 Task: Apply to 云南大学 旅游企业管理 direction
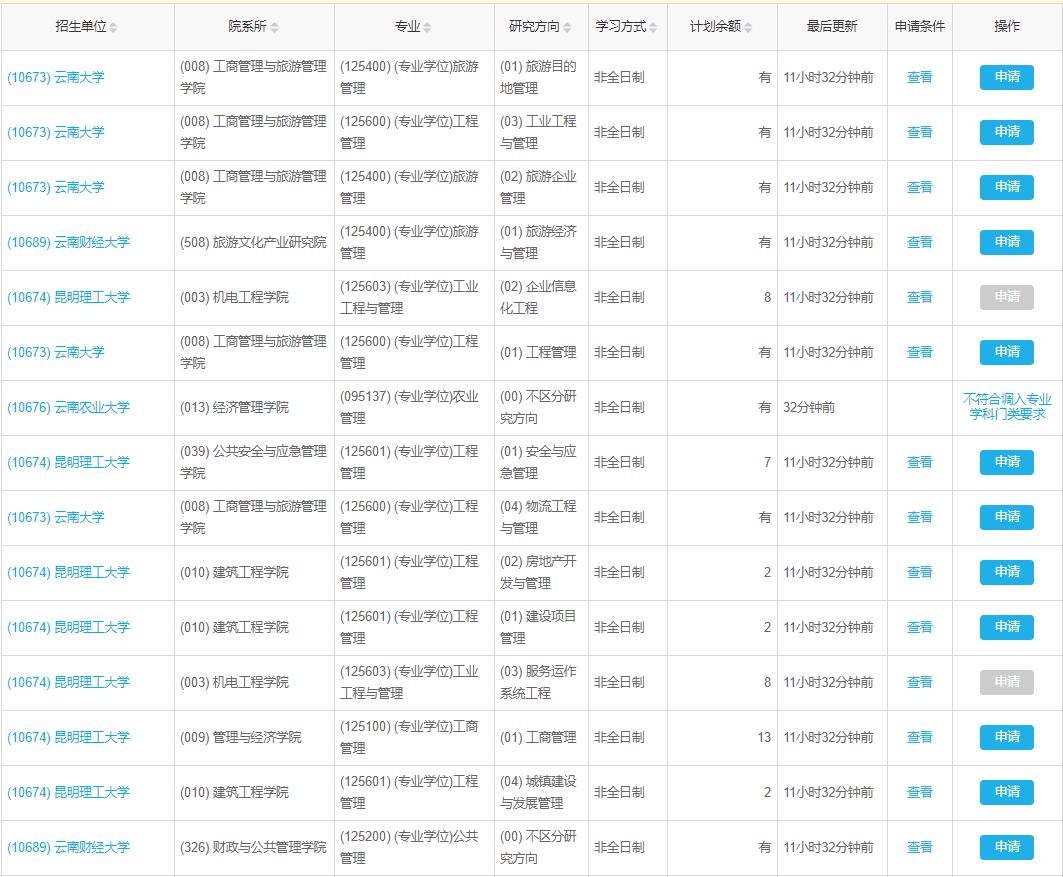1006,187
